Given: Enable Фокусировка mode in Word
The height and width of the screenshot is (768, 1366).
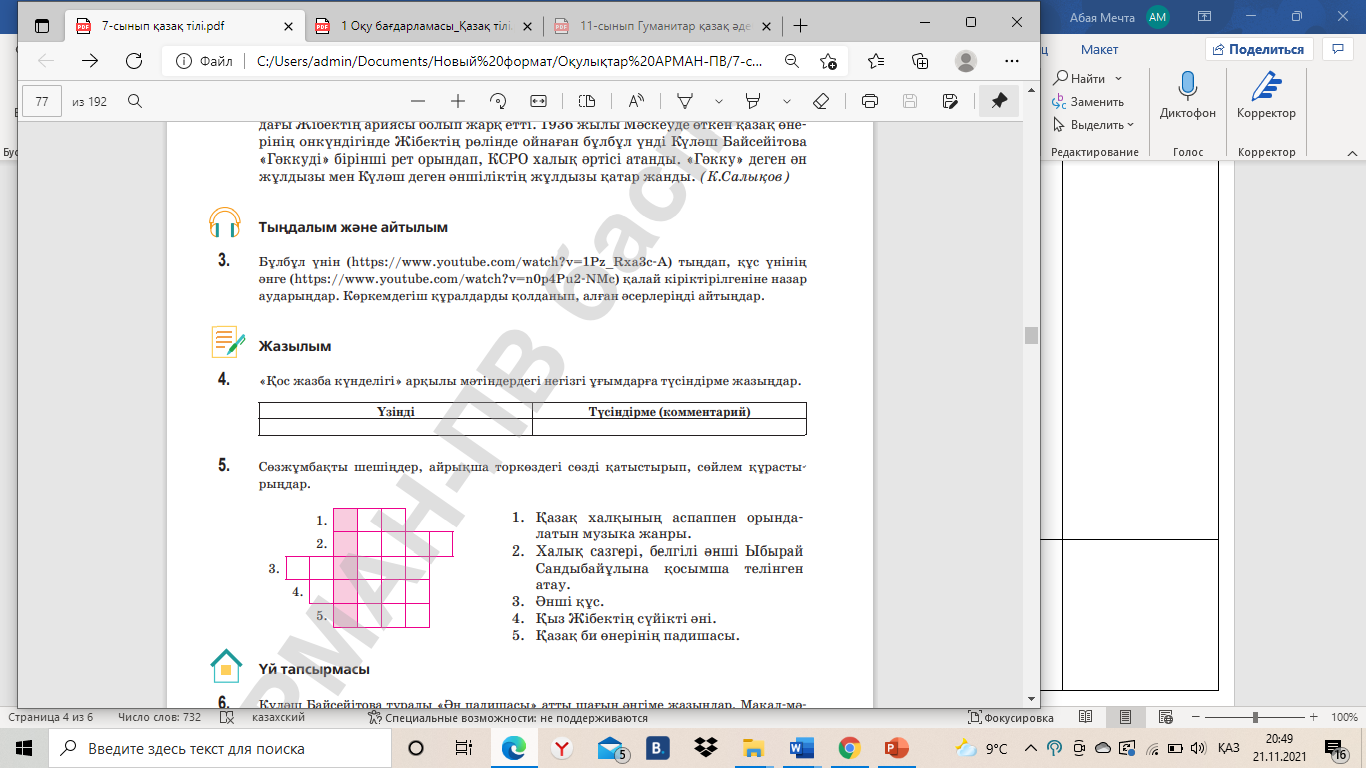Looking at the screenshot, I should [x=1011, y=718].
